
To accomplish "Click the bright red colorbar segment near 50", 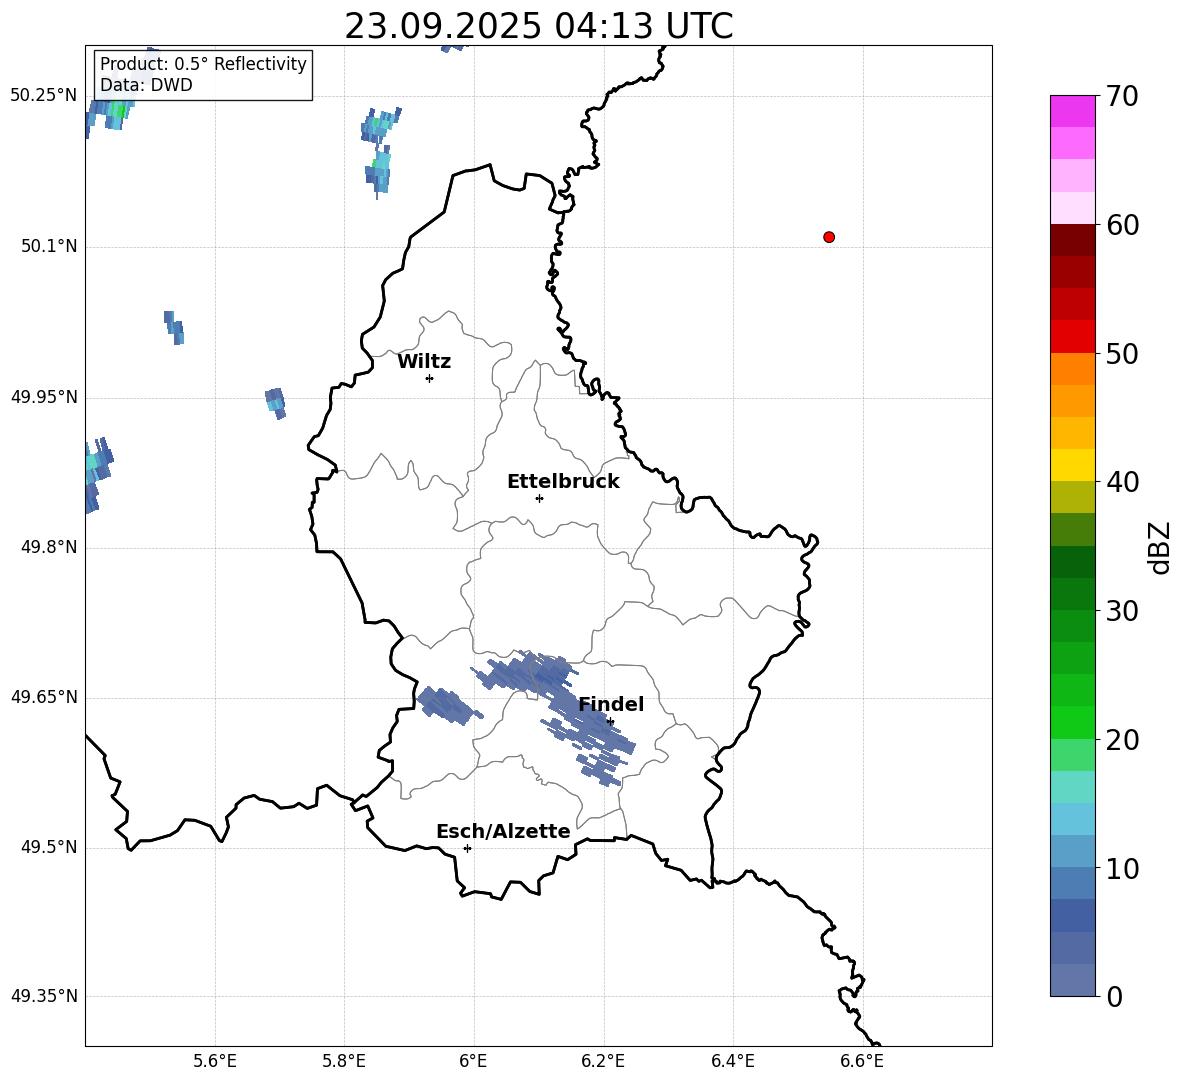I will pos(1073,337).
